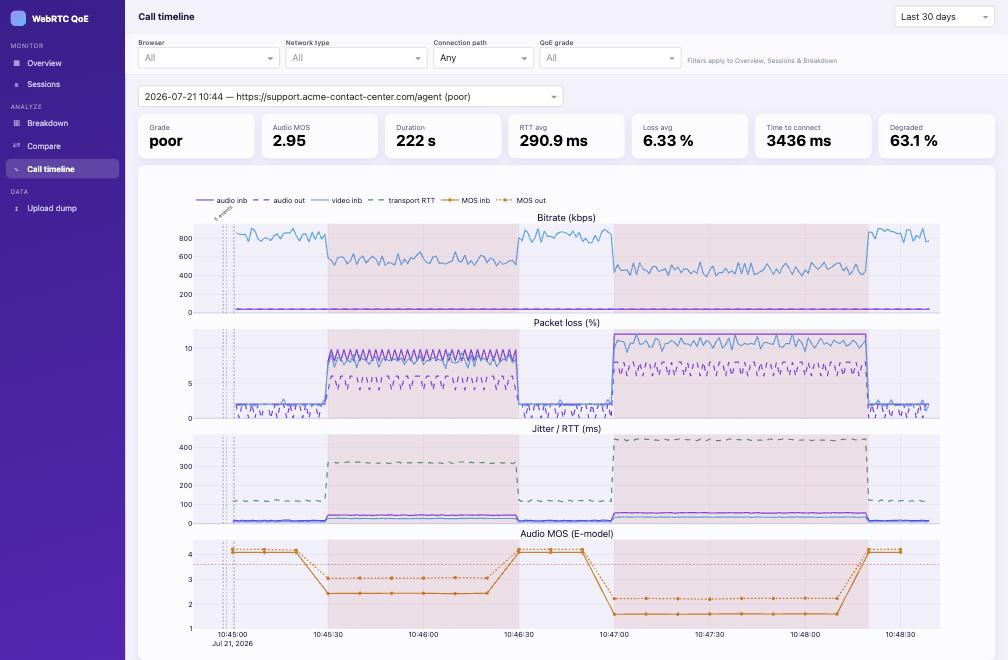Select the Call timeline menu item
The width and height of the screenshot is (1008, 660).
pos(62,169)
